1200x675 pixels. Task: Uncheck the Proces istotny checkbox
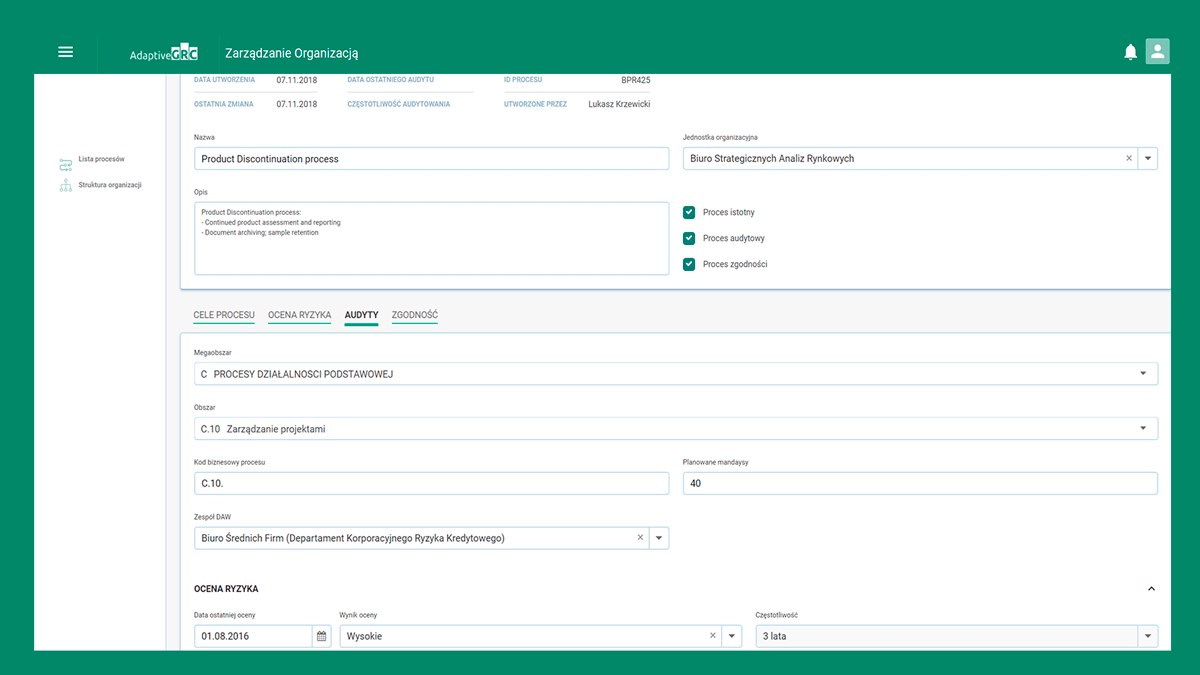click(689, 212)
